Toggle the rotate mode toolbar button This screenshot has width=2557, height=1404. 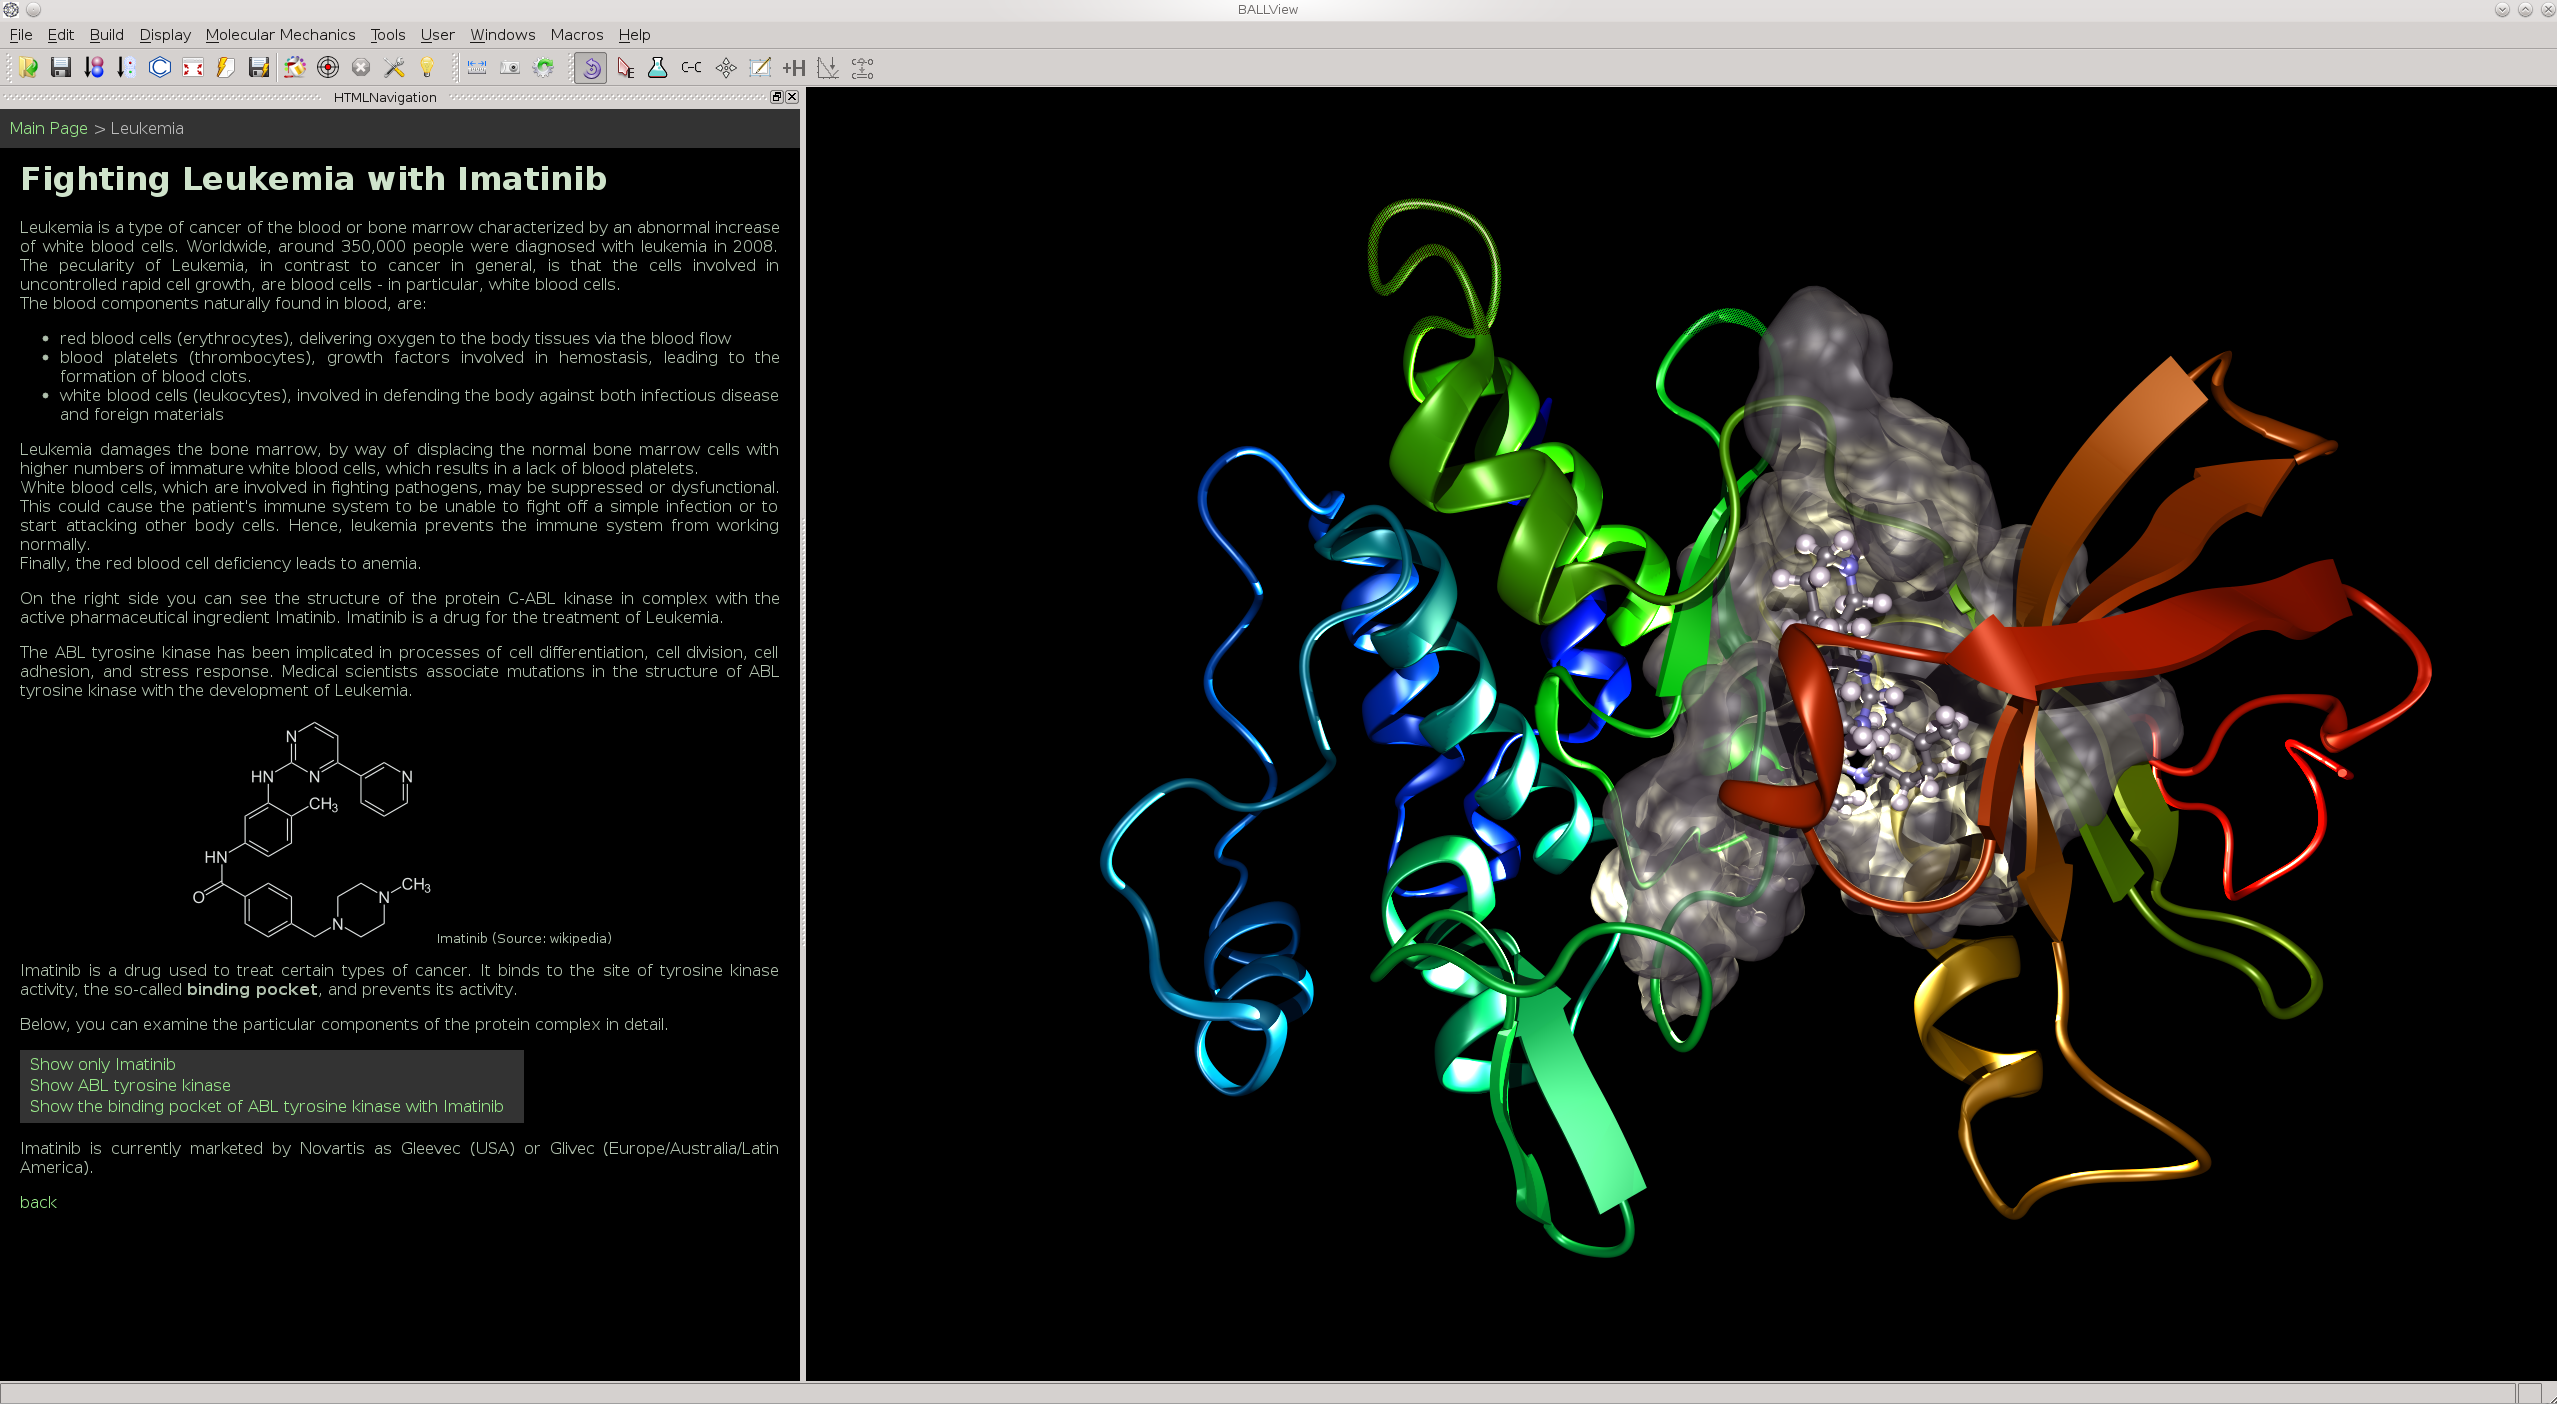[591, 68]
